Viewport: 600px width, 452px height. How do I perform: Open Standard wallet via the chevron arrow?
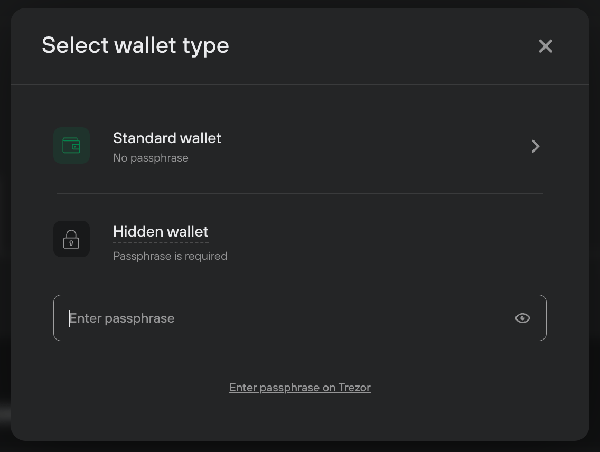coord(535,146)
